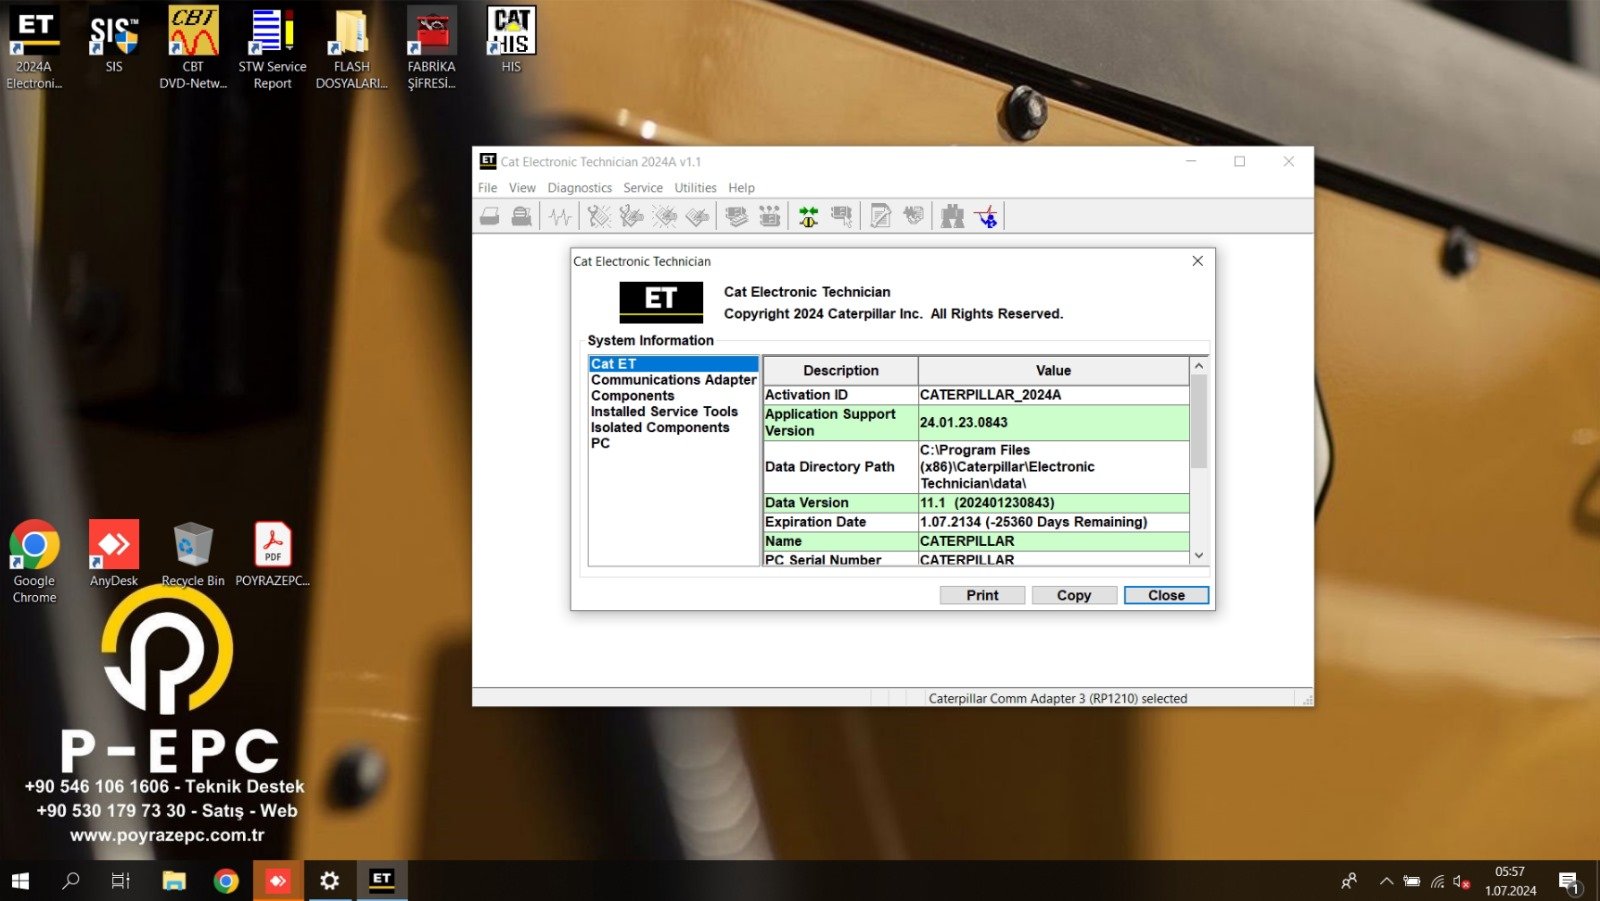Viewport: 1600px width, 901px height.
Task: Click the muted volume tray icon
Action: 1461,881
